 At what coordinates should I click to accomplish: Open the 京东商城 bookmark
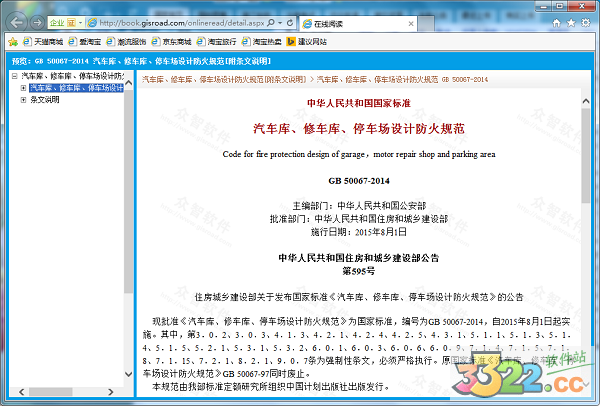[x=171, y=42]
